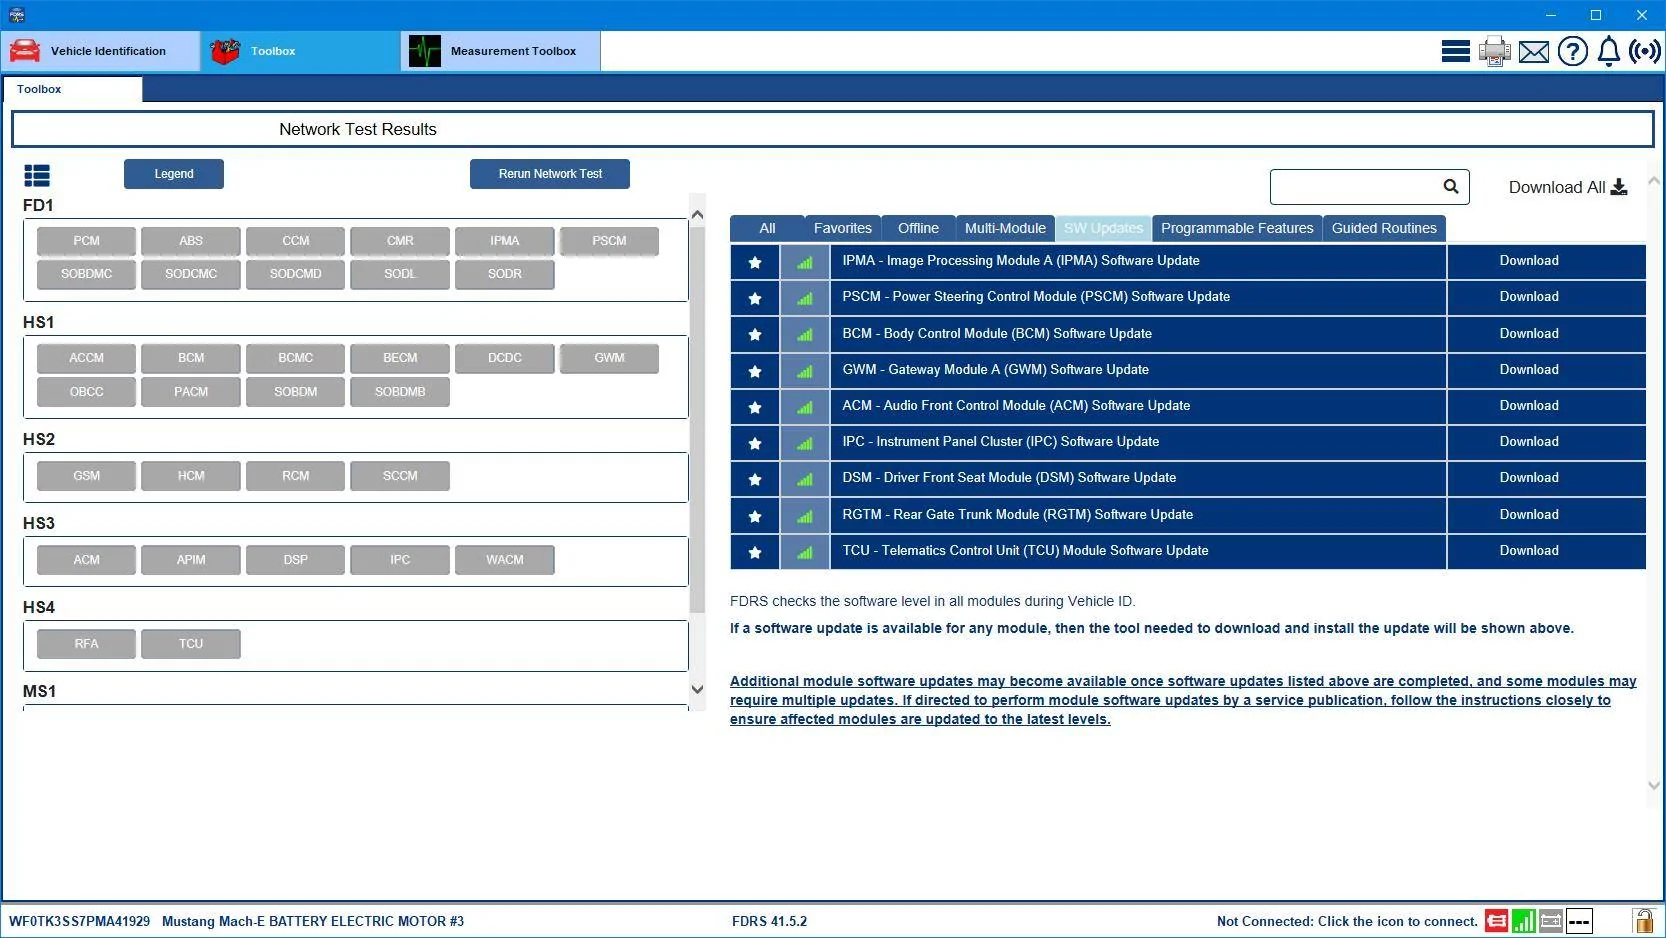The image size is (1666, 938).
Task: Select the Favorites tab
Action: pos(843,228)
